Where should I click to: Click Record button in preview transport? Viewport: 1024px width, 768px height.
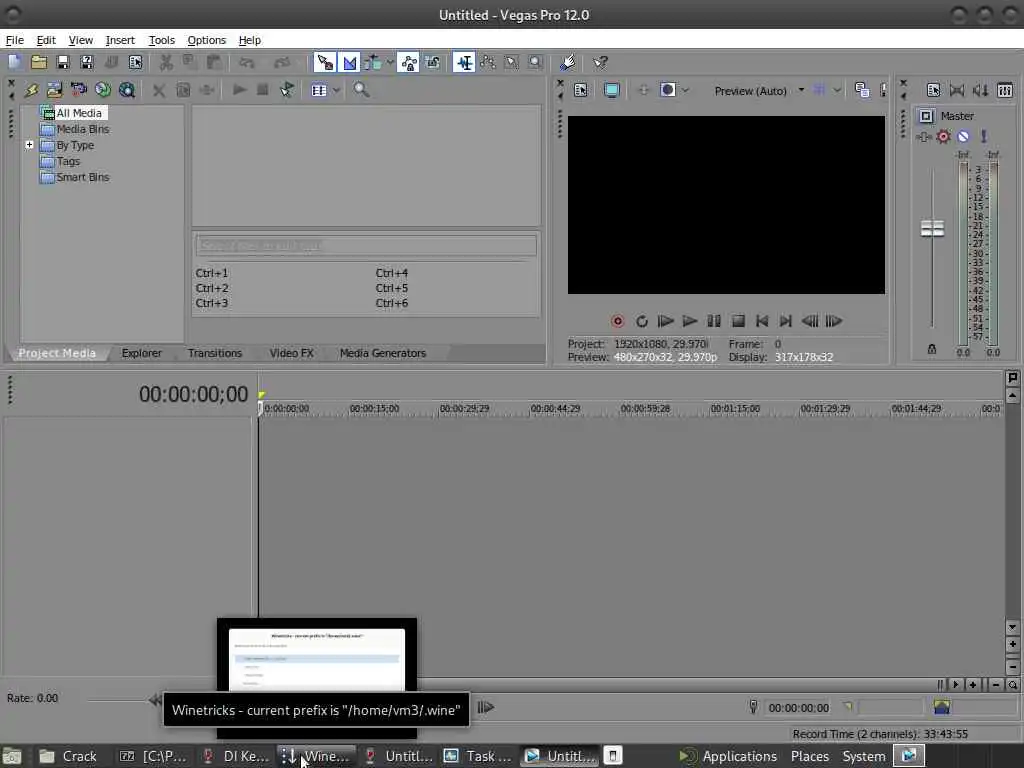tap(617, 321)
